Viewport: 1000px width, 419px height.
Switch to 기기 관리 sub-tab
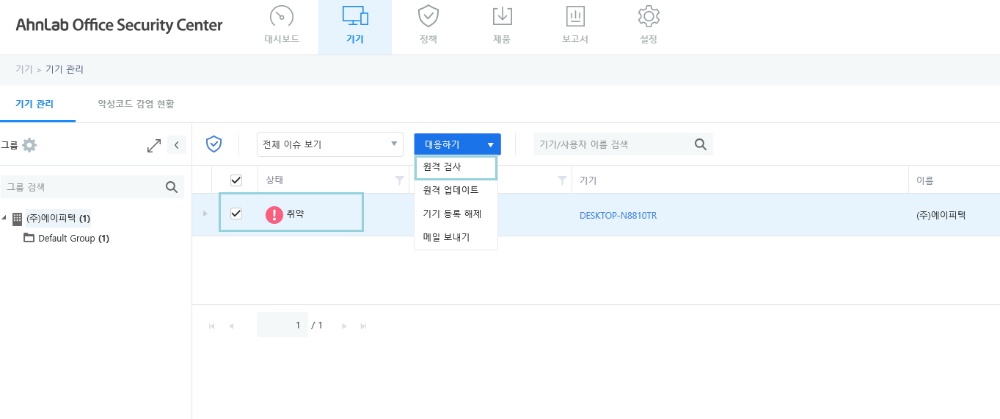click(36, 104)
